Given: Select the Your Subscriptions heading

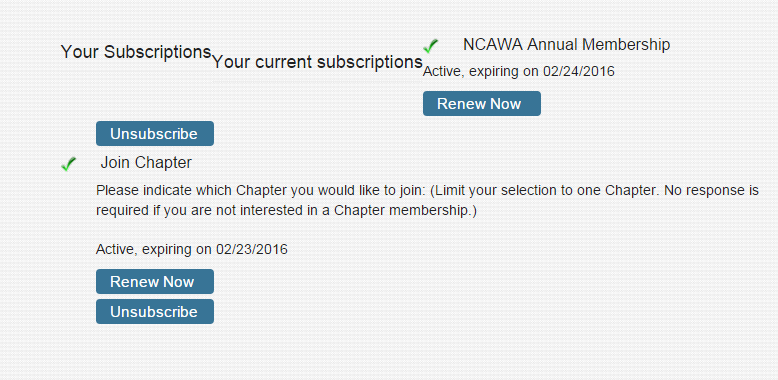Looking at the screenshot, I should coord(136,52).
